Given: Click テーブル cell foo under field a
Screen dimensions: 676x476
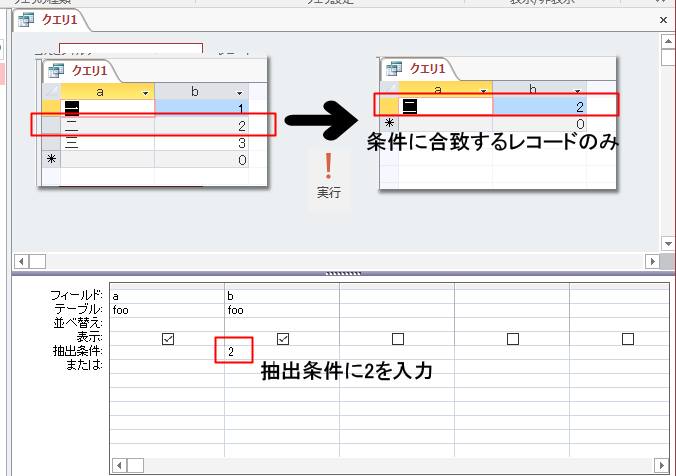Looking at the screenshot, I should tap(167, 310).
